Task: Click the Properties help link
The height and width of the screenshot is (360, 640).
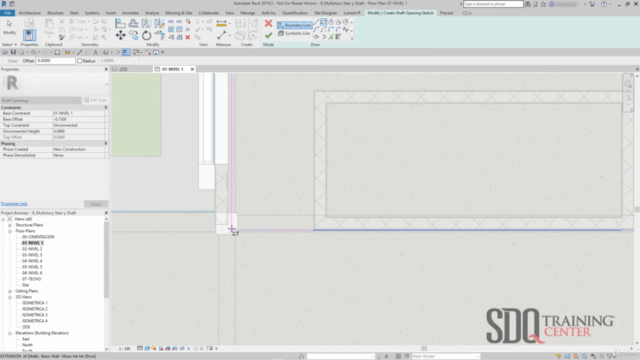Action: [14, 204]
